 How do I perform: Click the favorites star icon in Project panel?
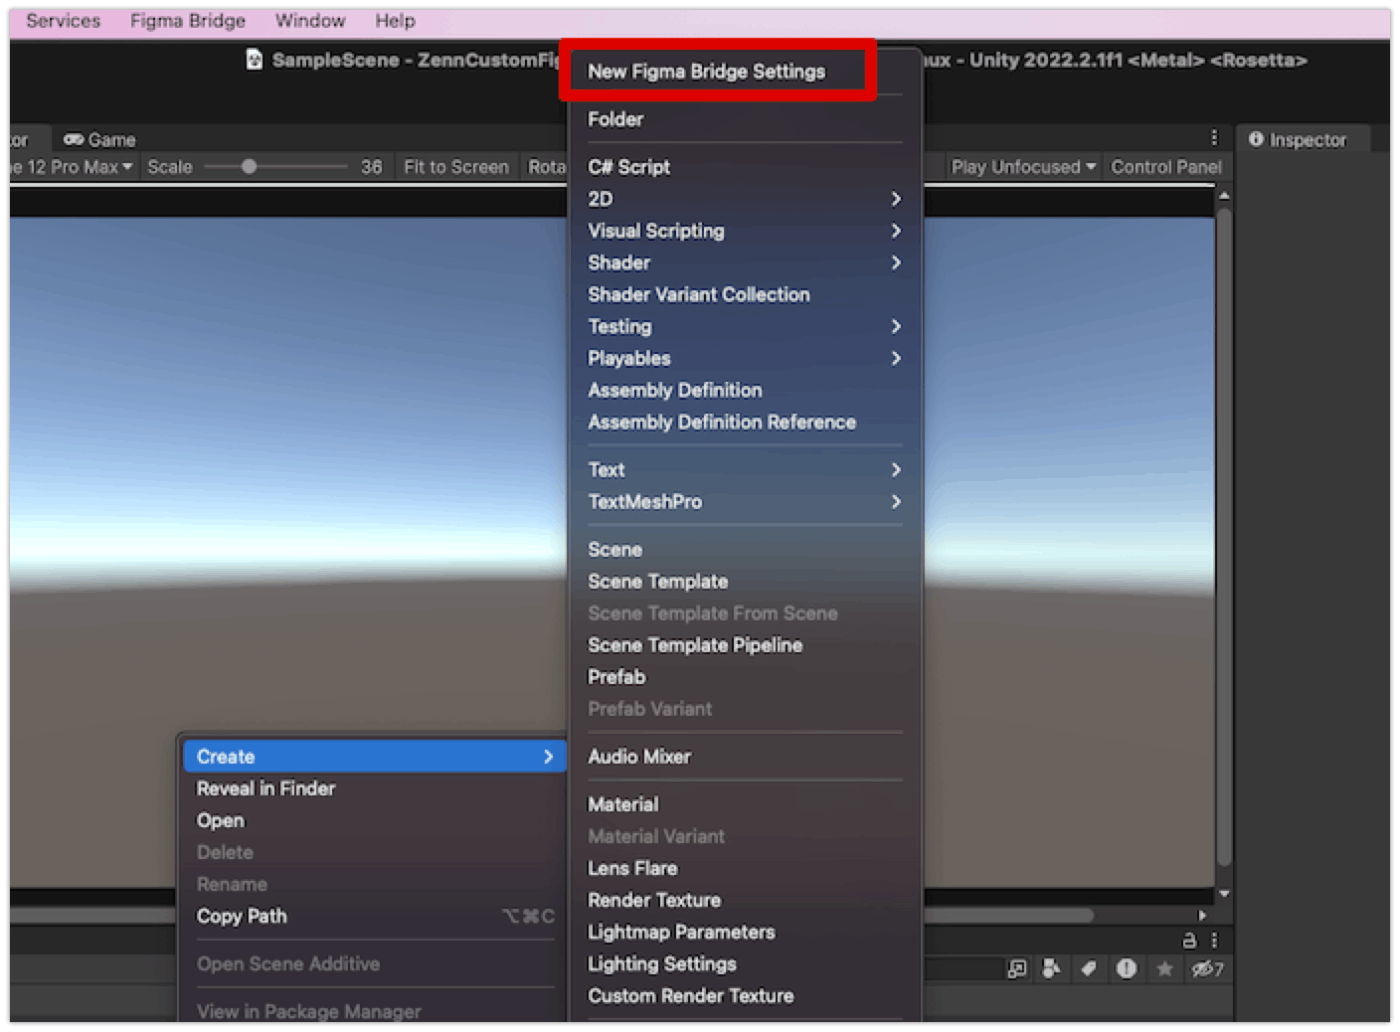pyautogui.click(x=1164, y=968)
